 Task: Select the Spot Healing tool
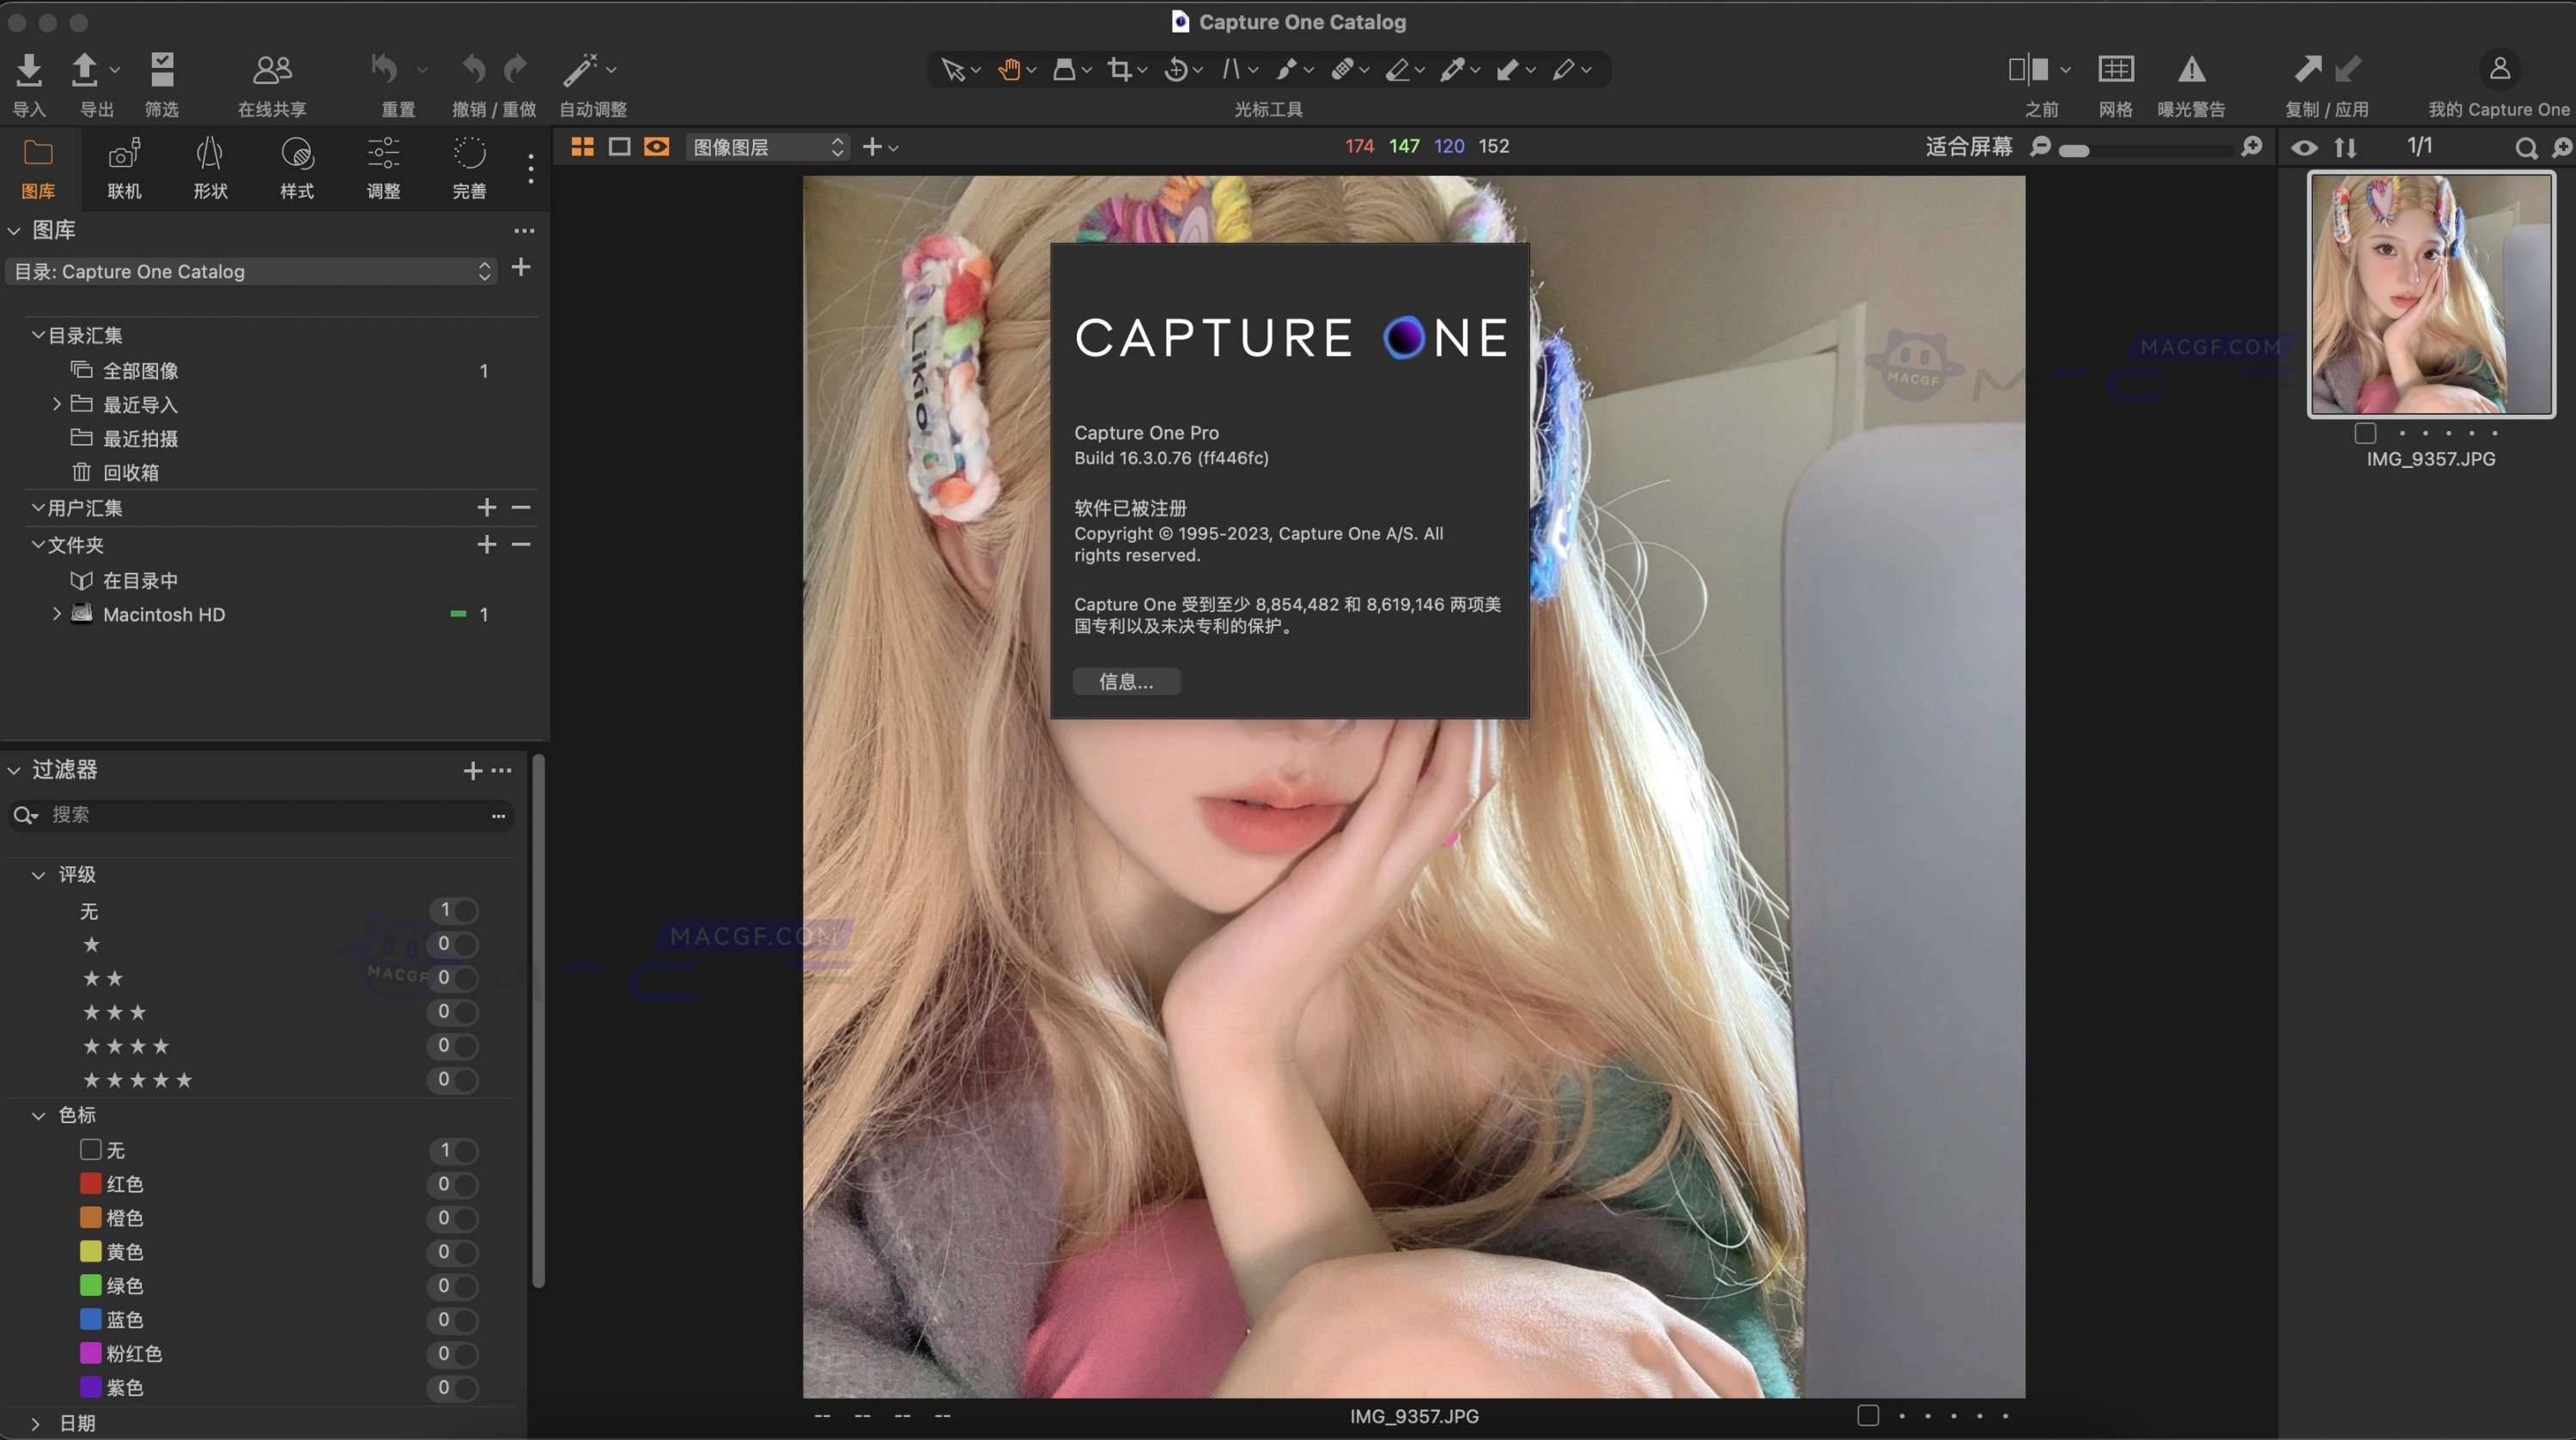(1345, 68)
